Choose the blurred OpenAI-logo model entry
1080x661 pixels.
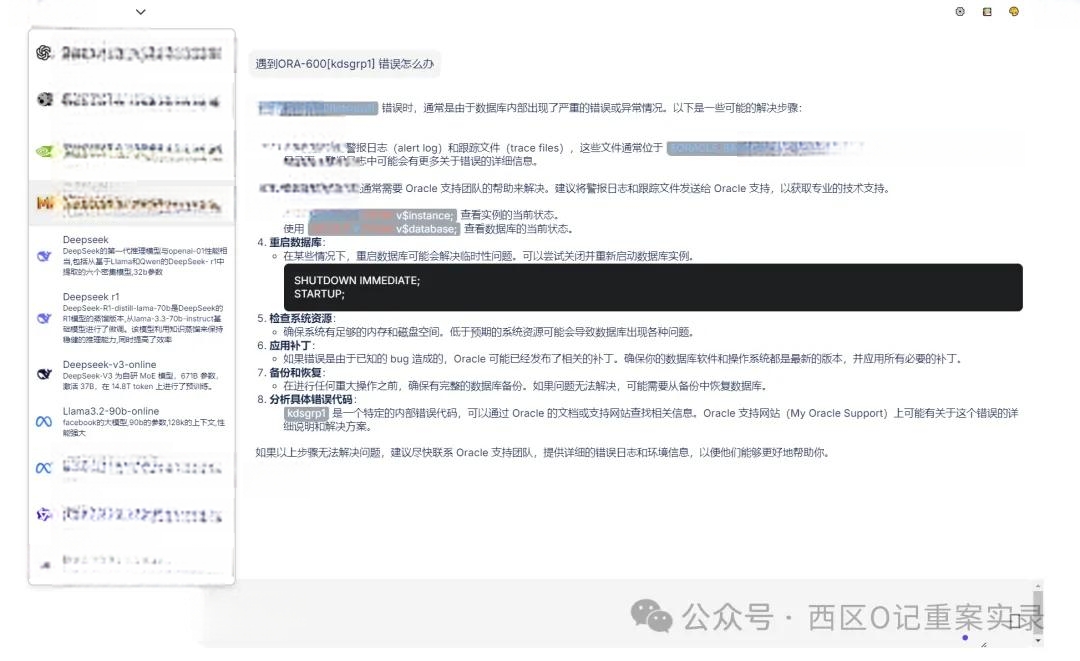132,53
